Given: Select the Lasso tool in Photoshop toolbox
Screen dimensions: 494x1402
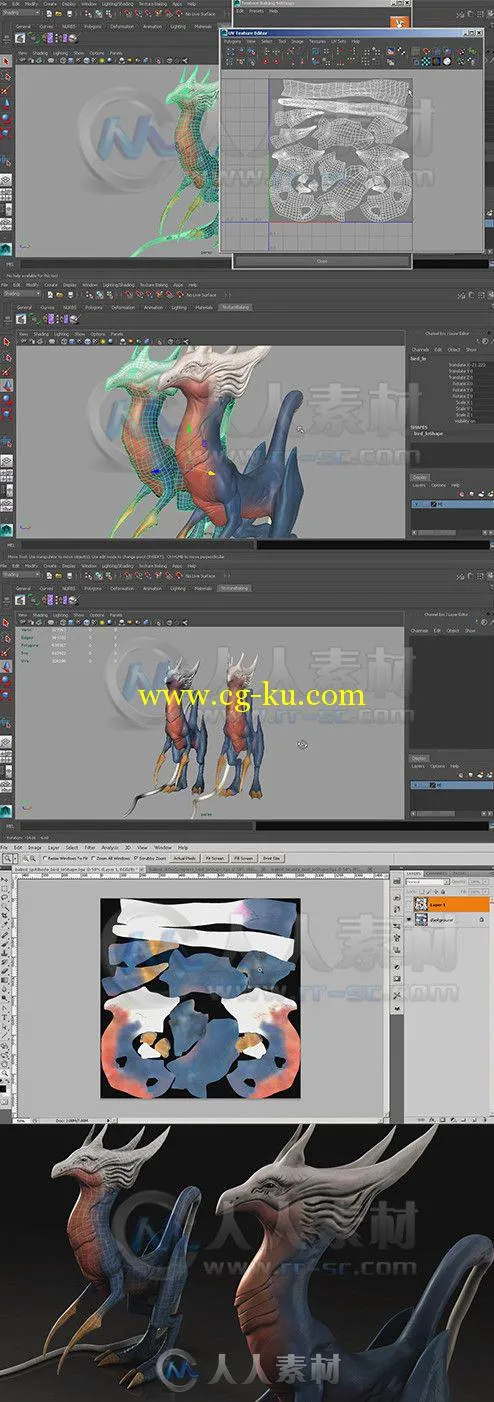Looking at the screenshot, I should (6, 897).
